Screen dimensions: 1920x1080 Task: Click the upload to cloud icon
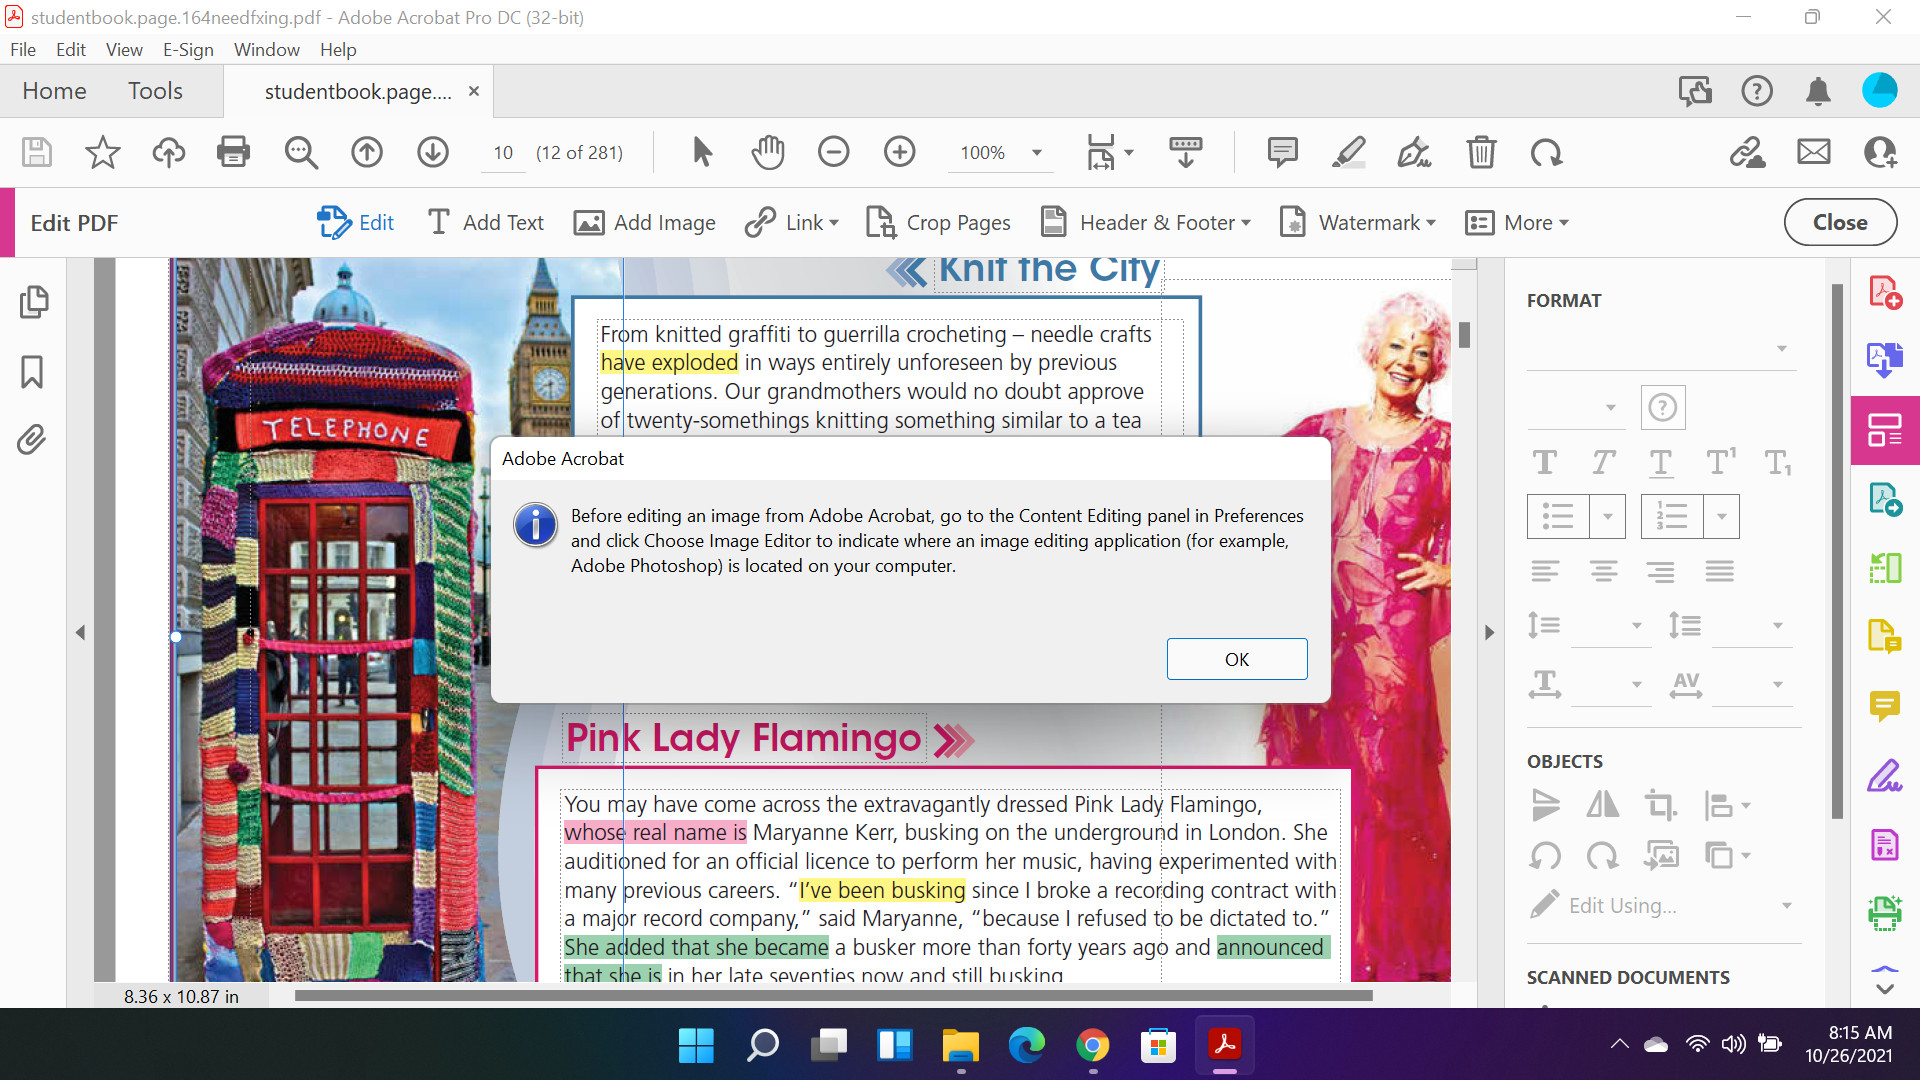click(168, 152)
